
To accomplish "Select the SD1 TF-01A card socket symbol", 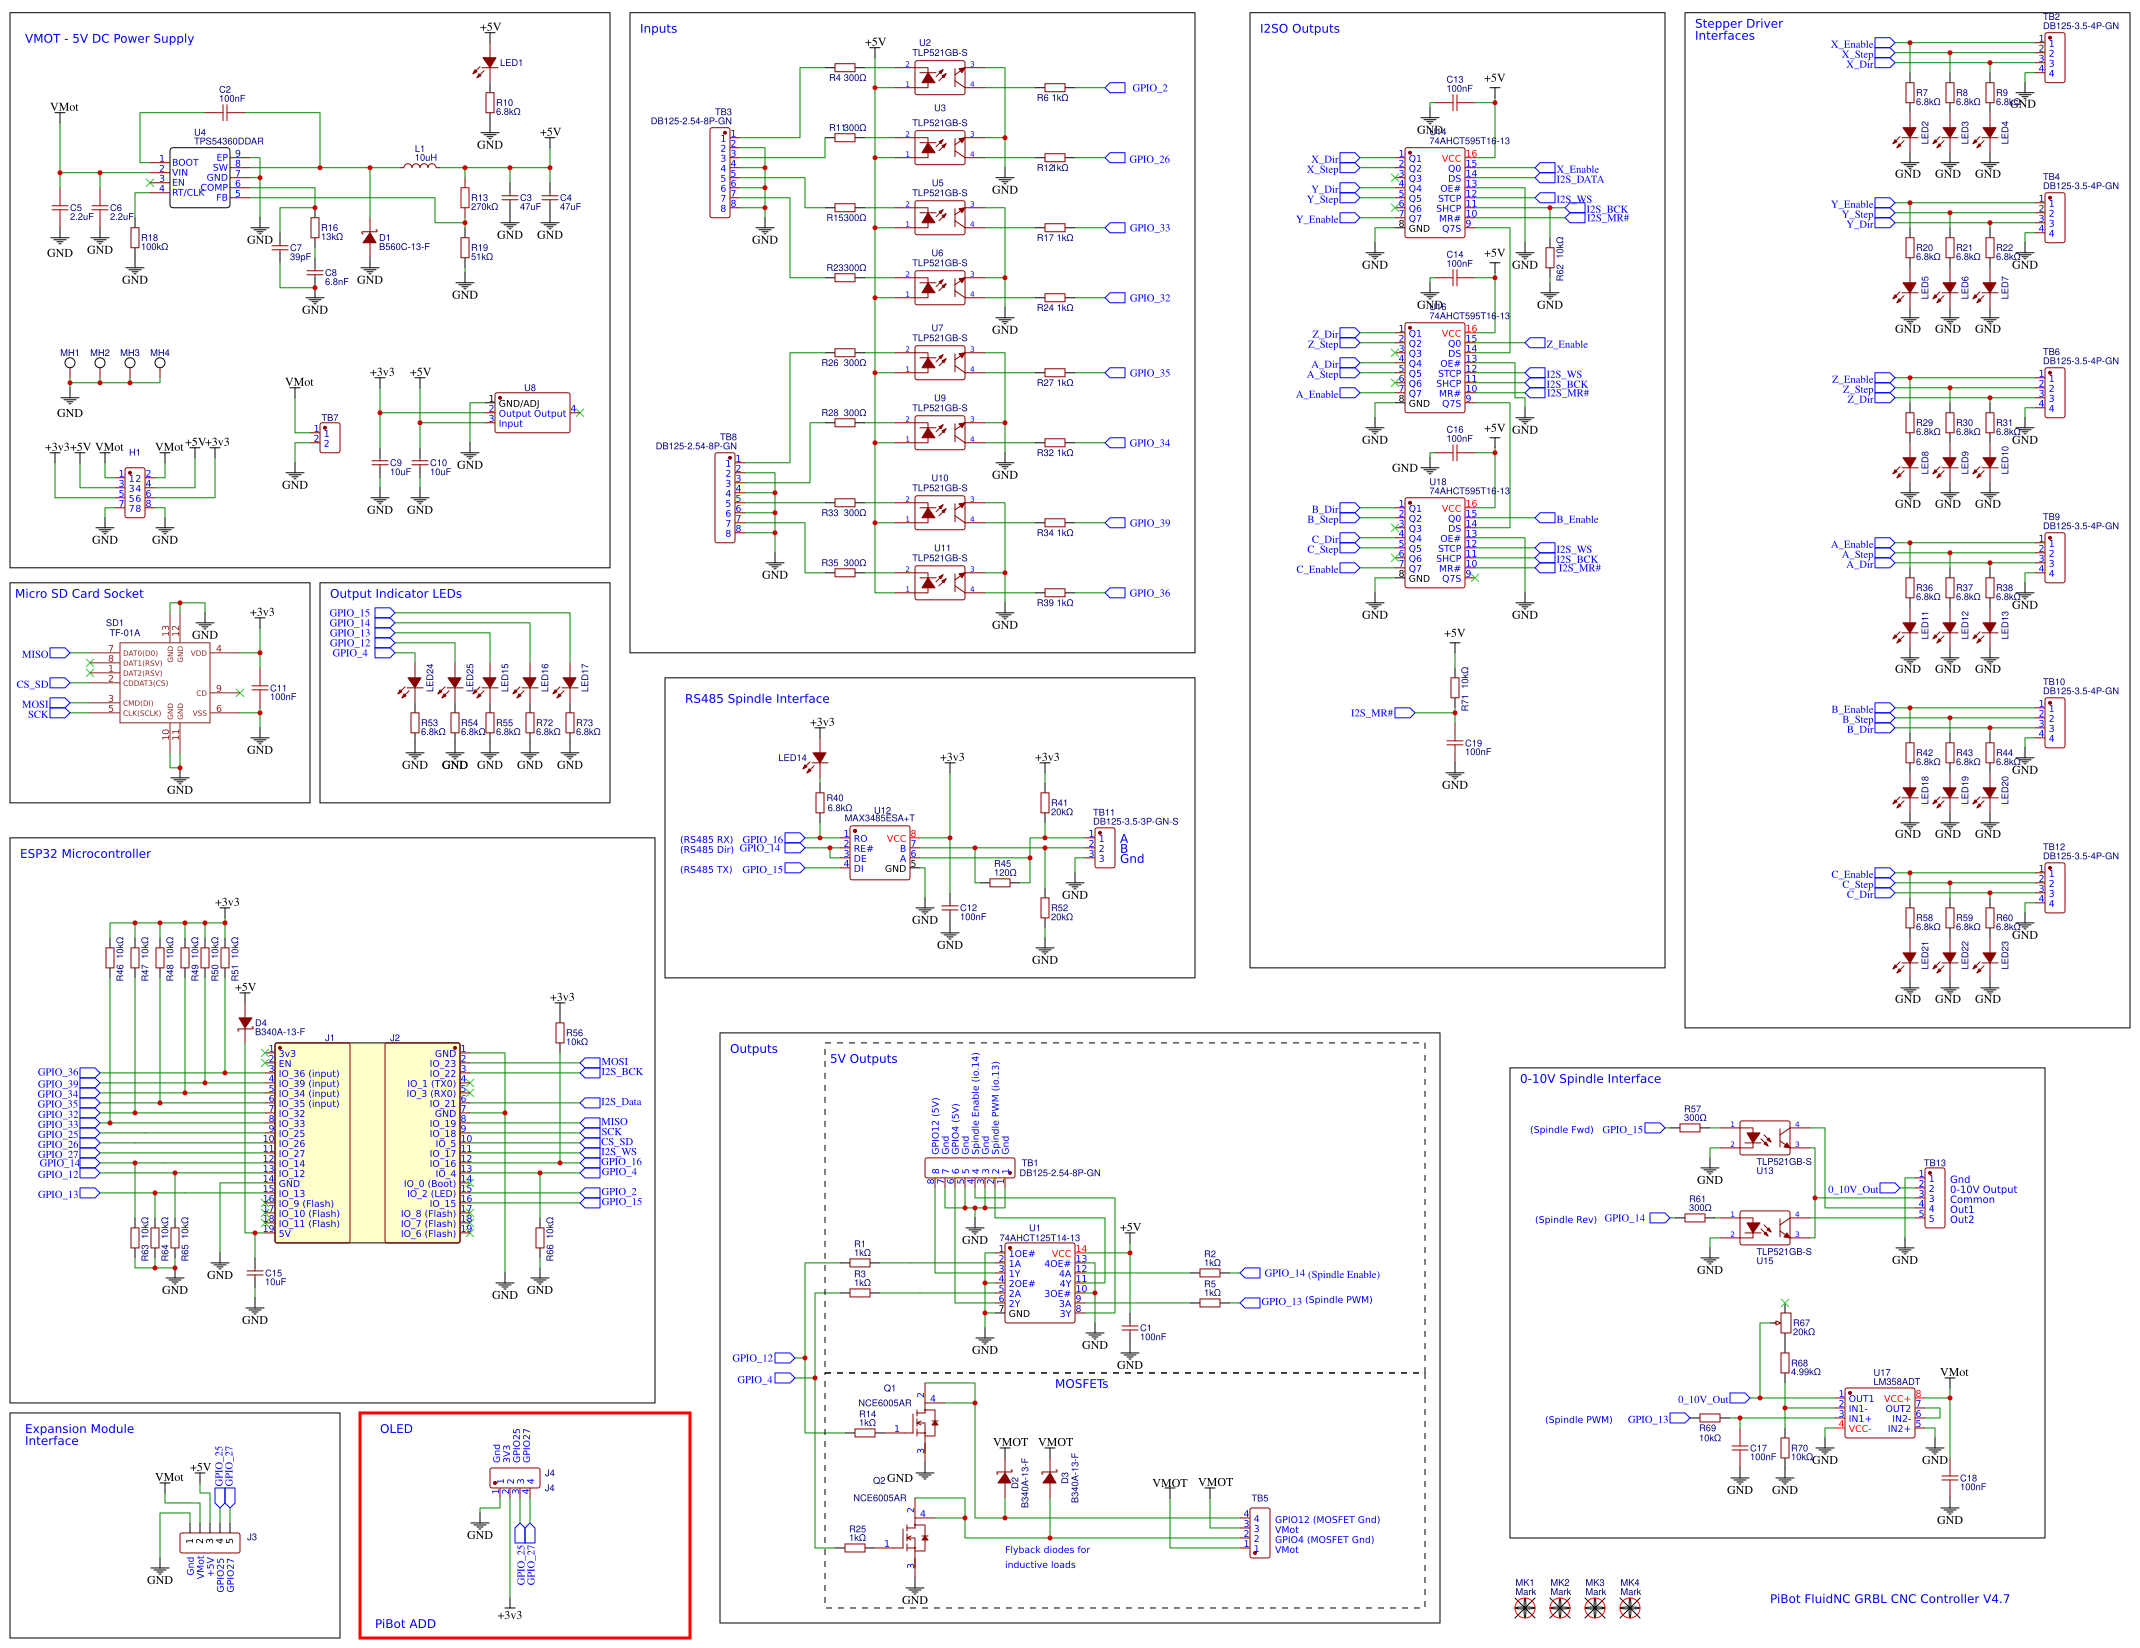I will [164, 683].
